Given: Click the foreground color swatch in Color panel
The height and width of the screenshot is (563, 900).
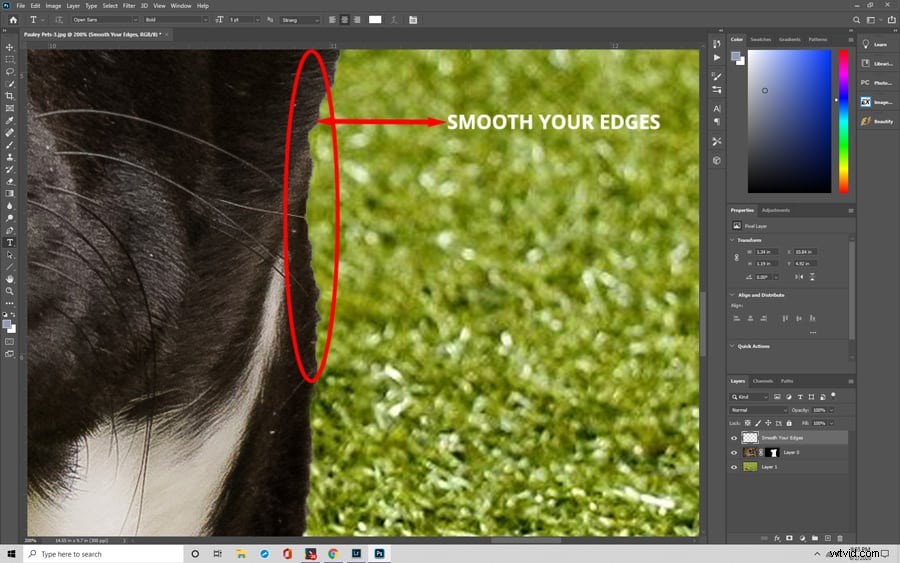Looking at the screenshot, I should (735, 56).
